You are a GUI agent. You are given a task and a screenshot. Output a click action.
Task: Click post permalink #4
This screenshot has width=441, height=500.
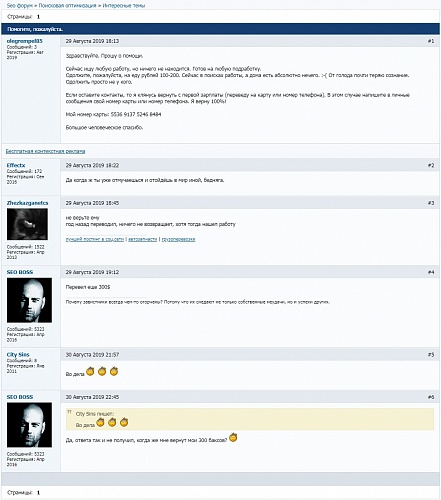coord(431,272)
